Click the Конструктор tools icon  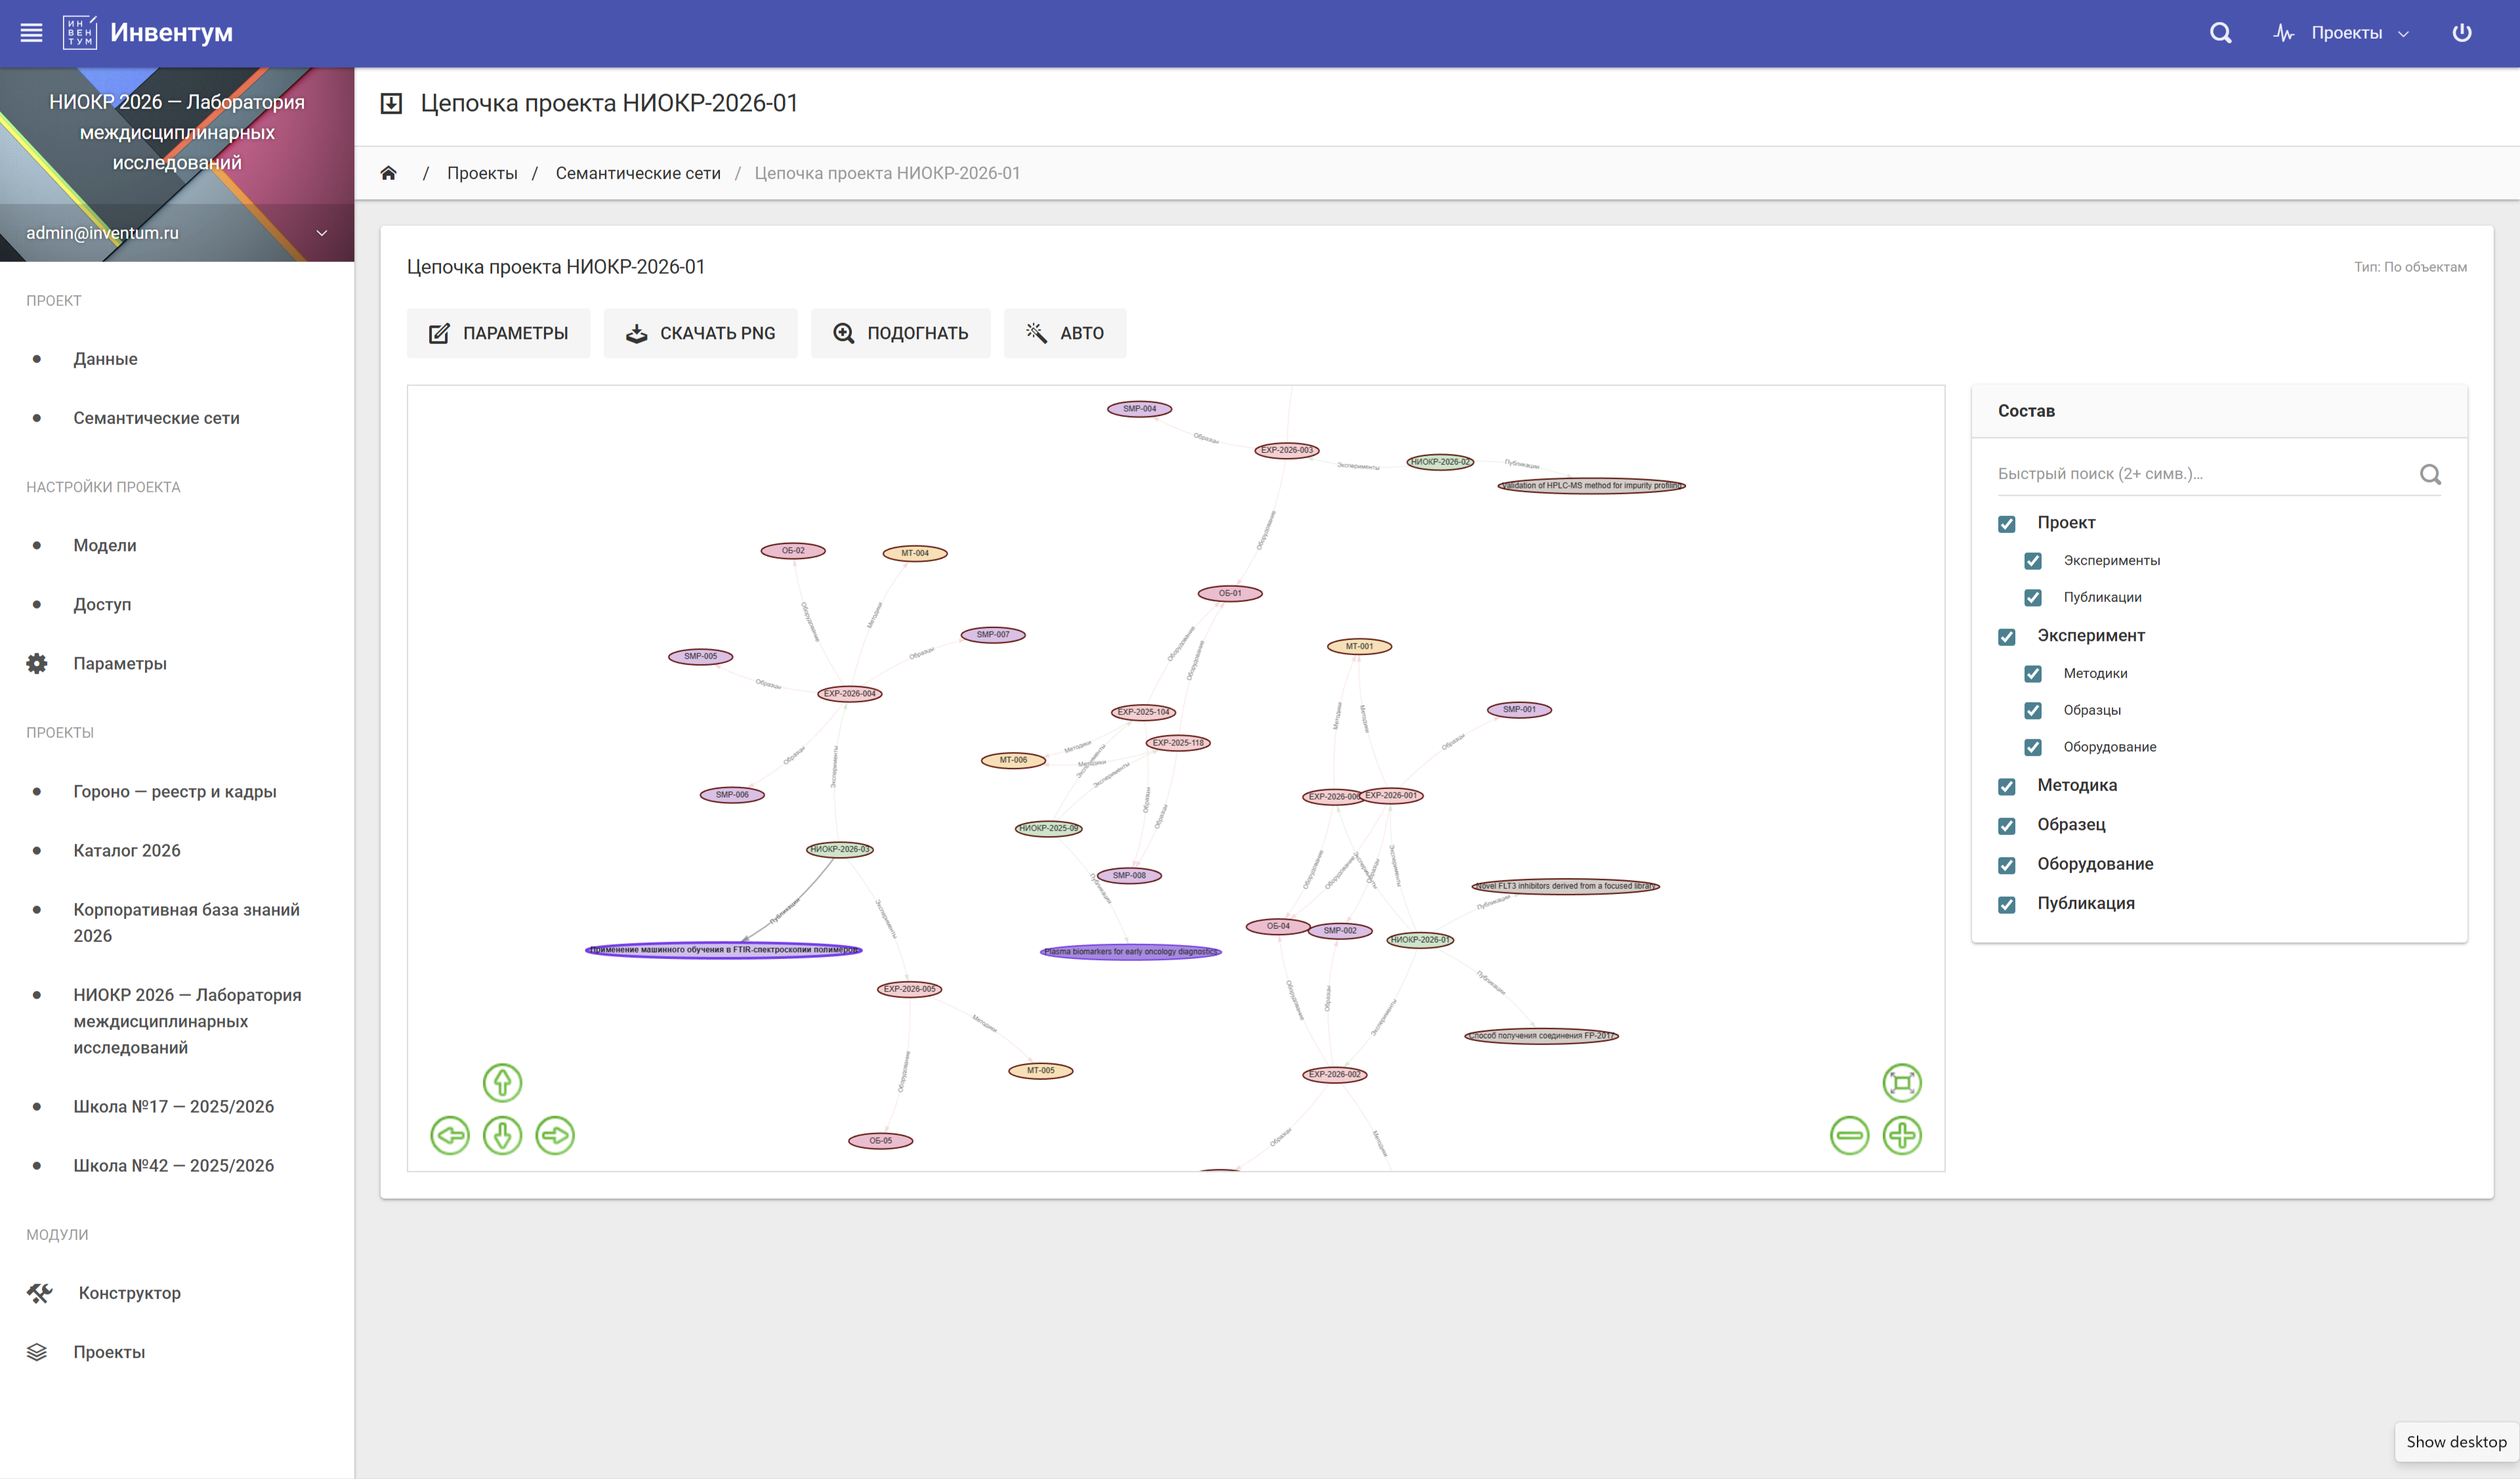click(39, 1293)
